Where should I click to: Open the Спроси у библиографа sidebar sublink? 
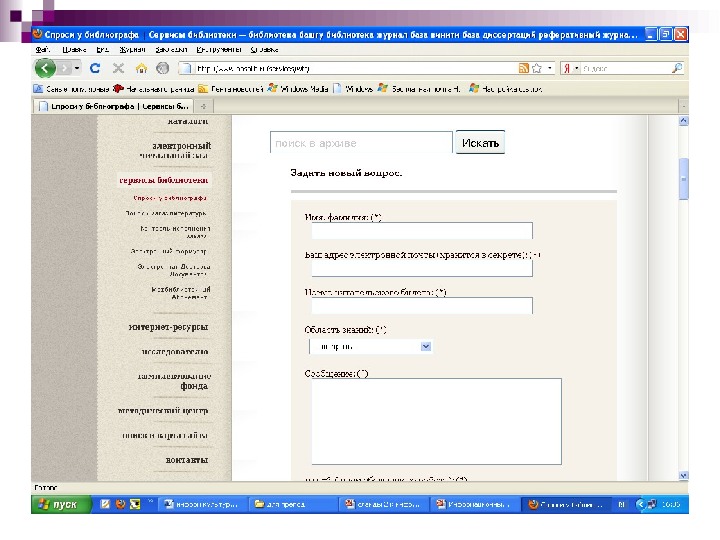pos(169,198)
